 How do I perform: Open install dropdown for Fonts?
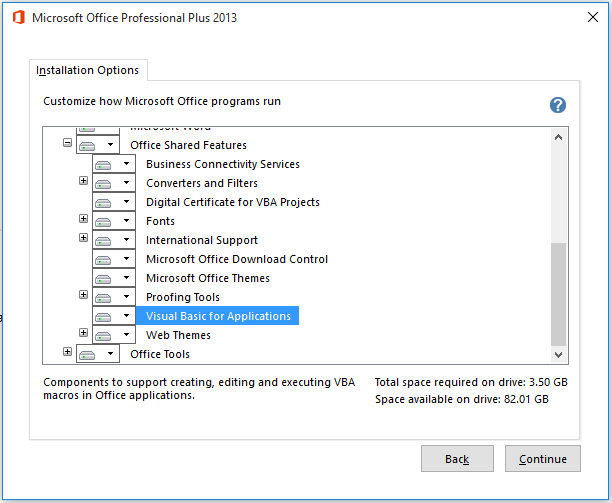114,221
